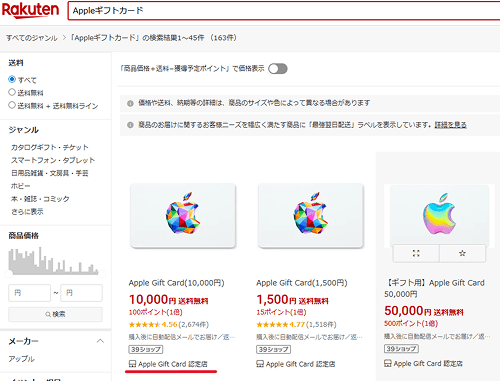
Task: Click 39ショップ badge on 1,500円 item
Action: [273, 349]
